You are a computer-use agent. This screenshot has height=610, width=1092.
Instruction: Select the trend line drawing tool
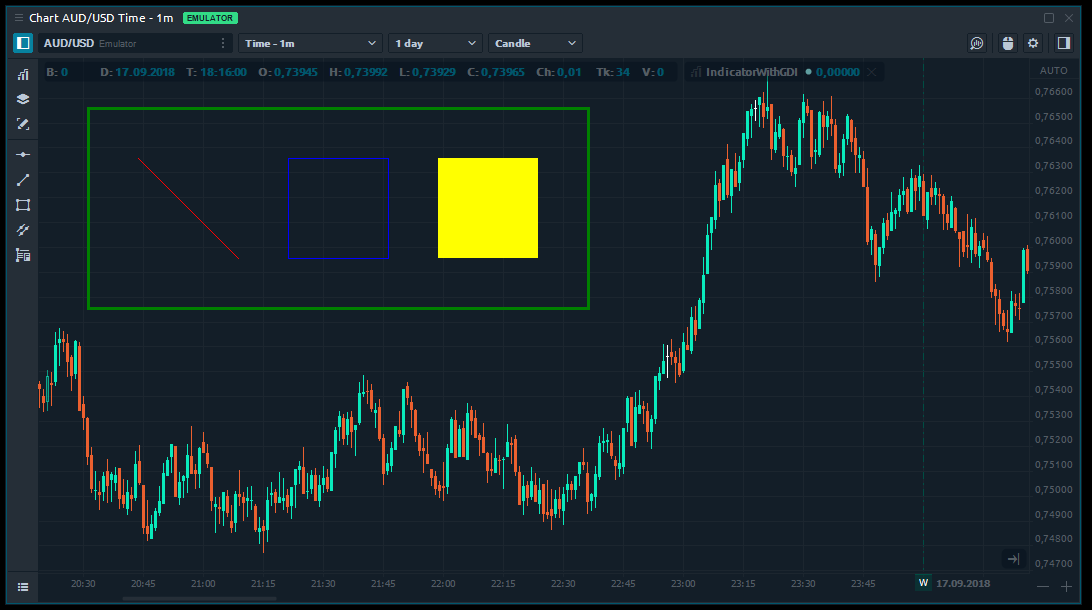(23, 180)
